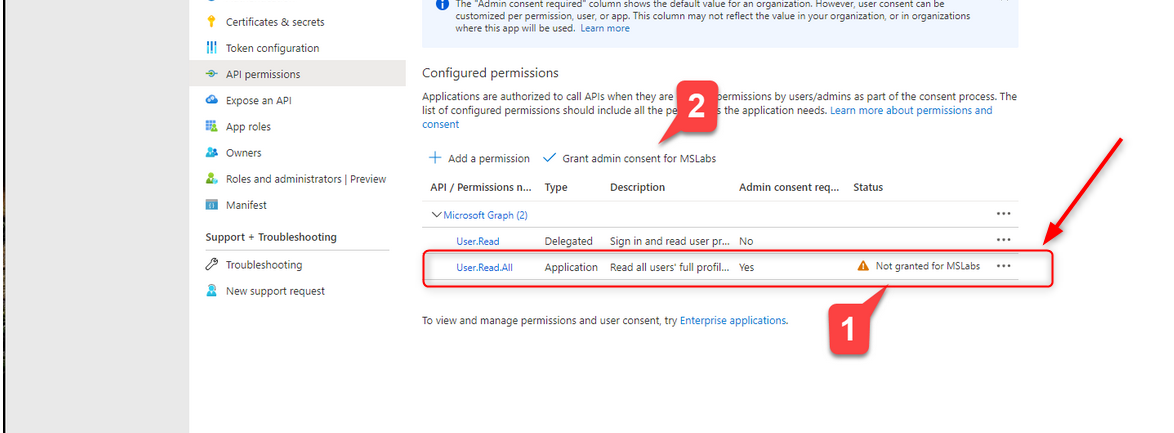
Task: Open the Microsoft Graph (2) link
Action: (x=486, y=215)
